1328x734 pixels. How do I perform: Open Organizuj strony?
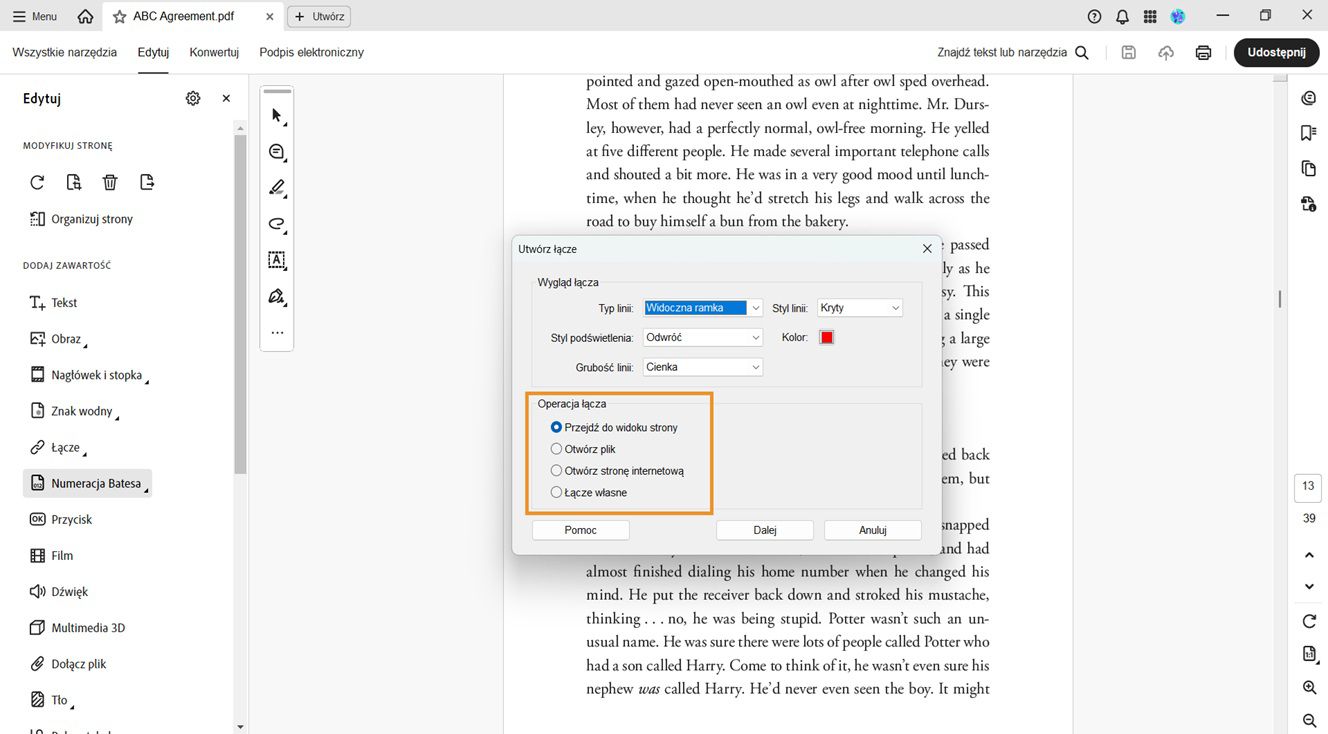click(x=81, y=219)
